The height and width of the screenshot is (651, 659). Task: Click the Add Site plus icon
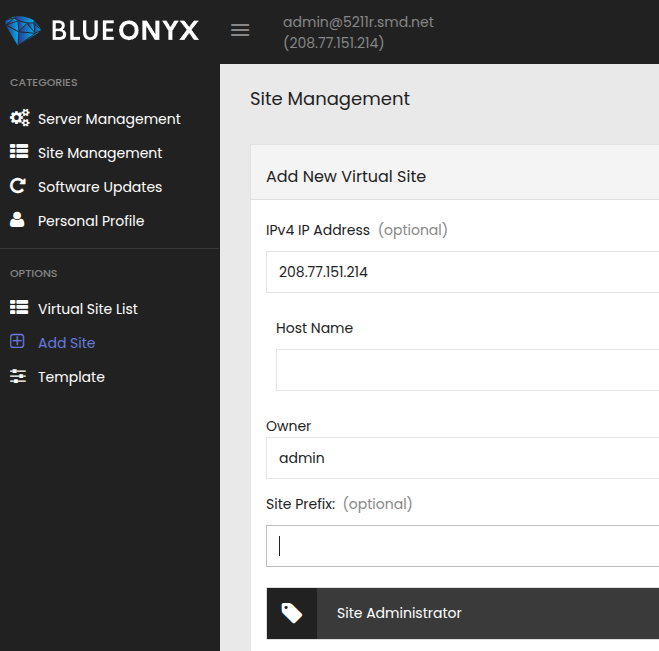17,341
